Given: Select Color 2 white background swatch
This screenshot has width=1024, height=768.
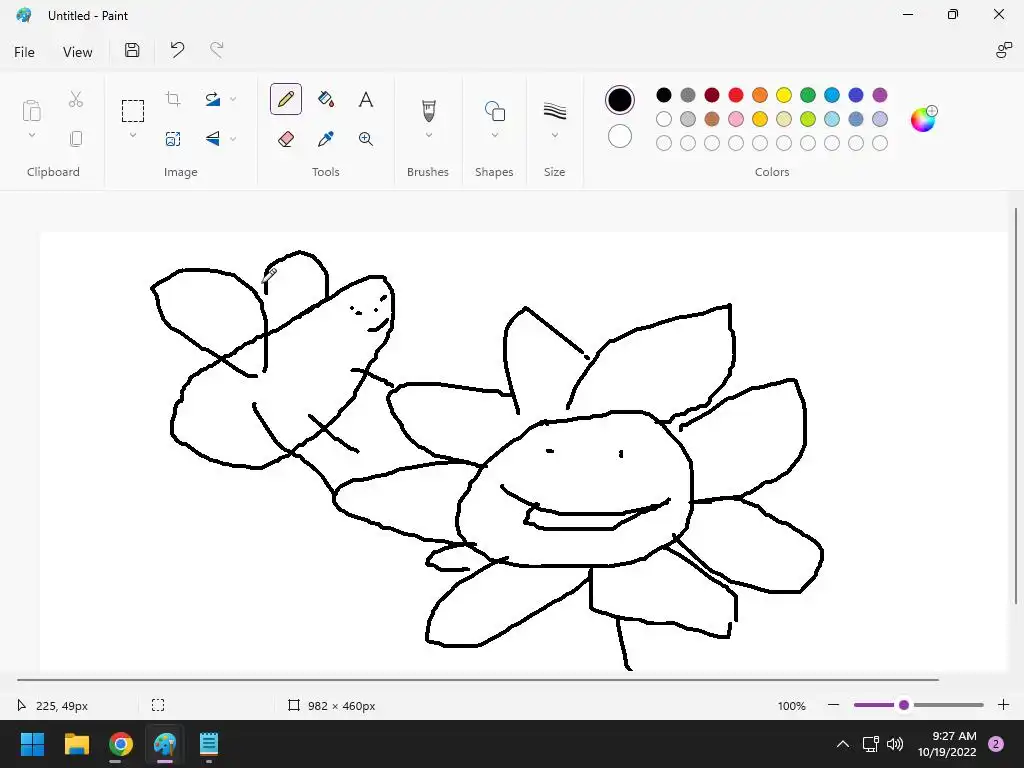Looking at the screenshot, I should click(x=620, y=136).
